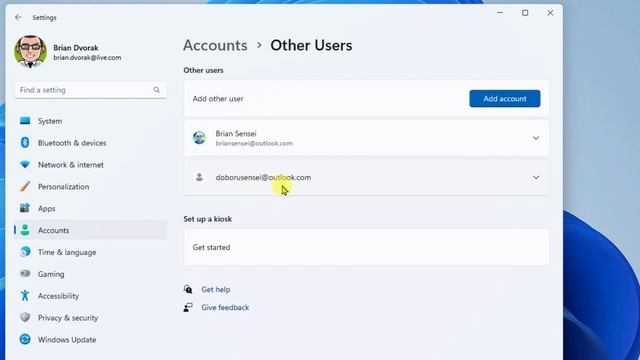Click the Apps sidebar icon
This screenshot has width=640, height=360.
tap(25, 208)
